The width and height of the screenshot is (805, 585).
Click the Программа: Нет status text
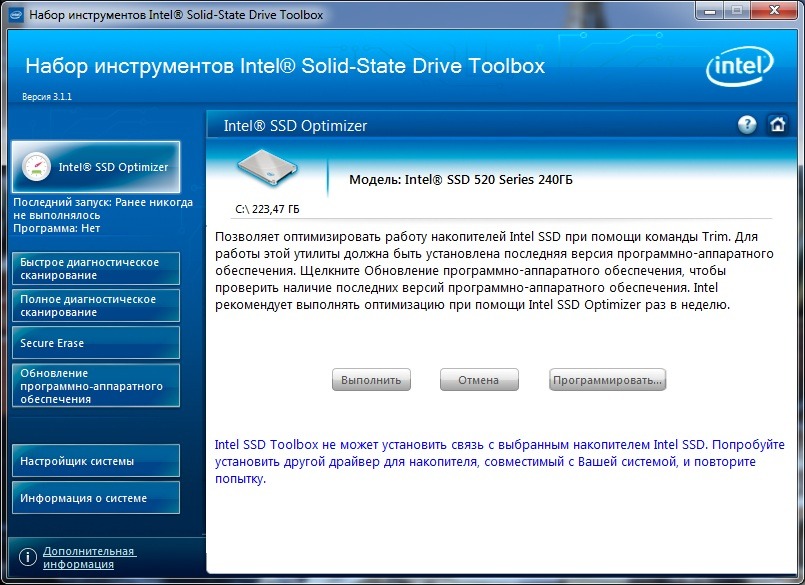(56, 228)
